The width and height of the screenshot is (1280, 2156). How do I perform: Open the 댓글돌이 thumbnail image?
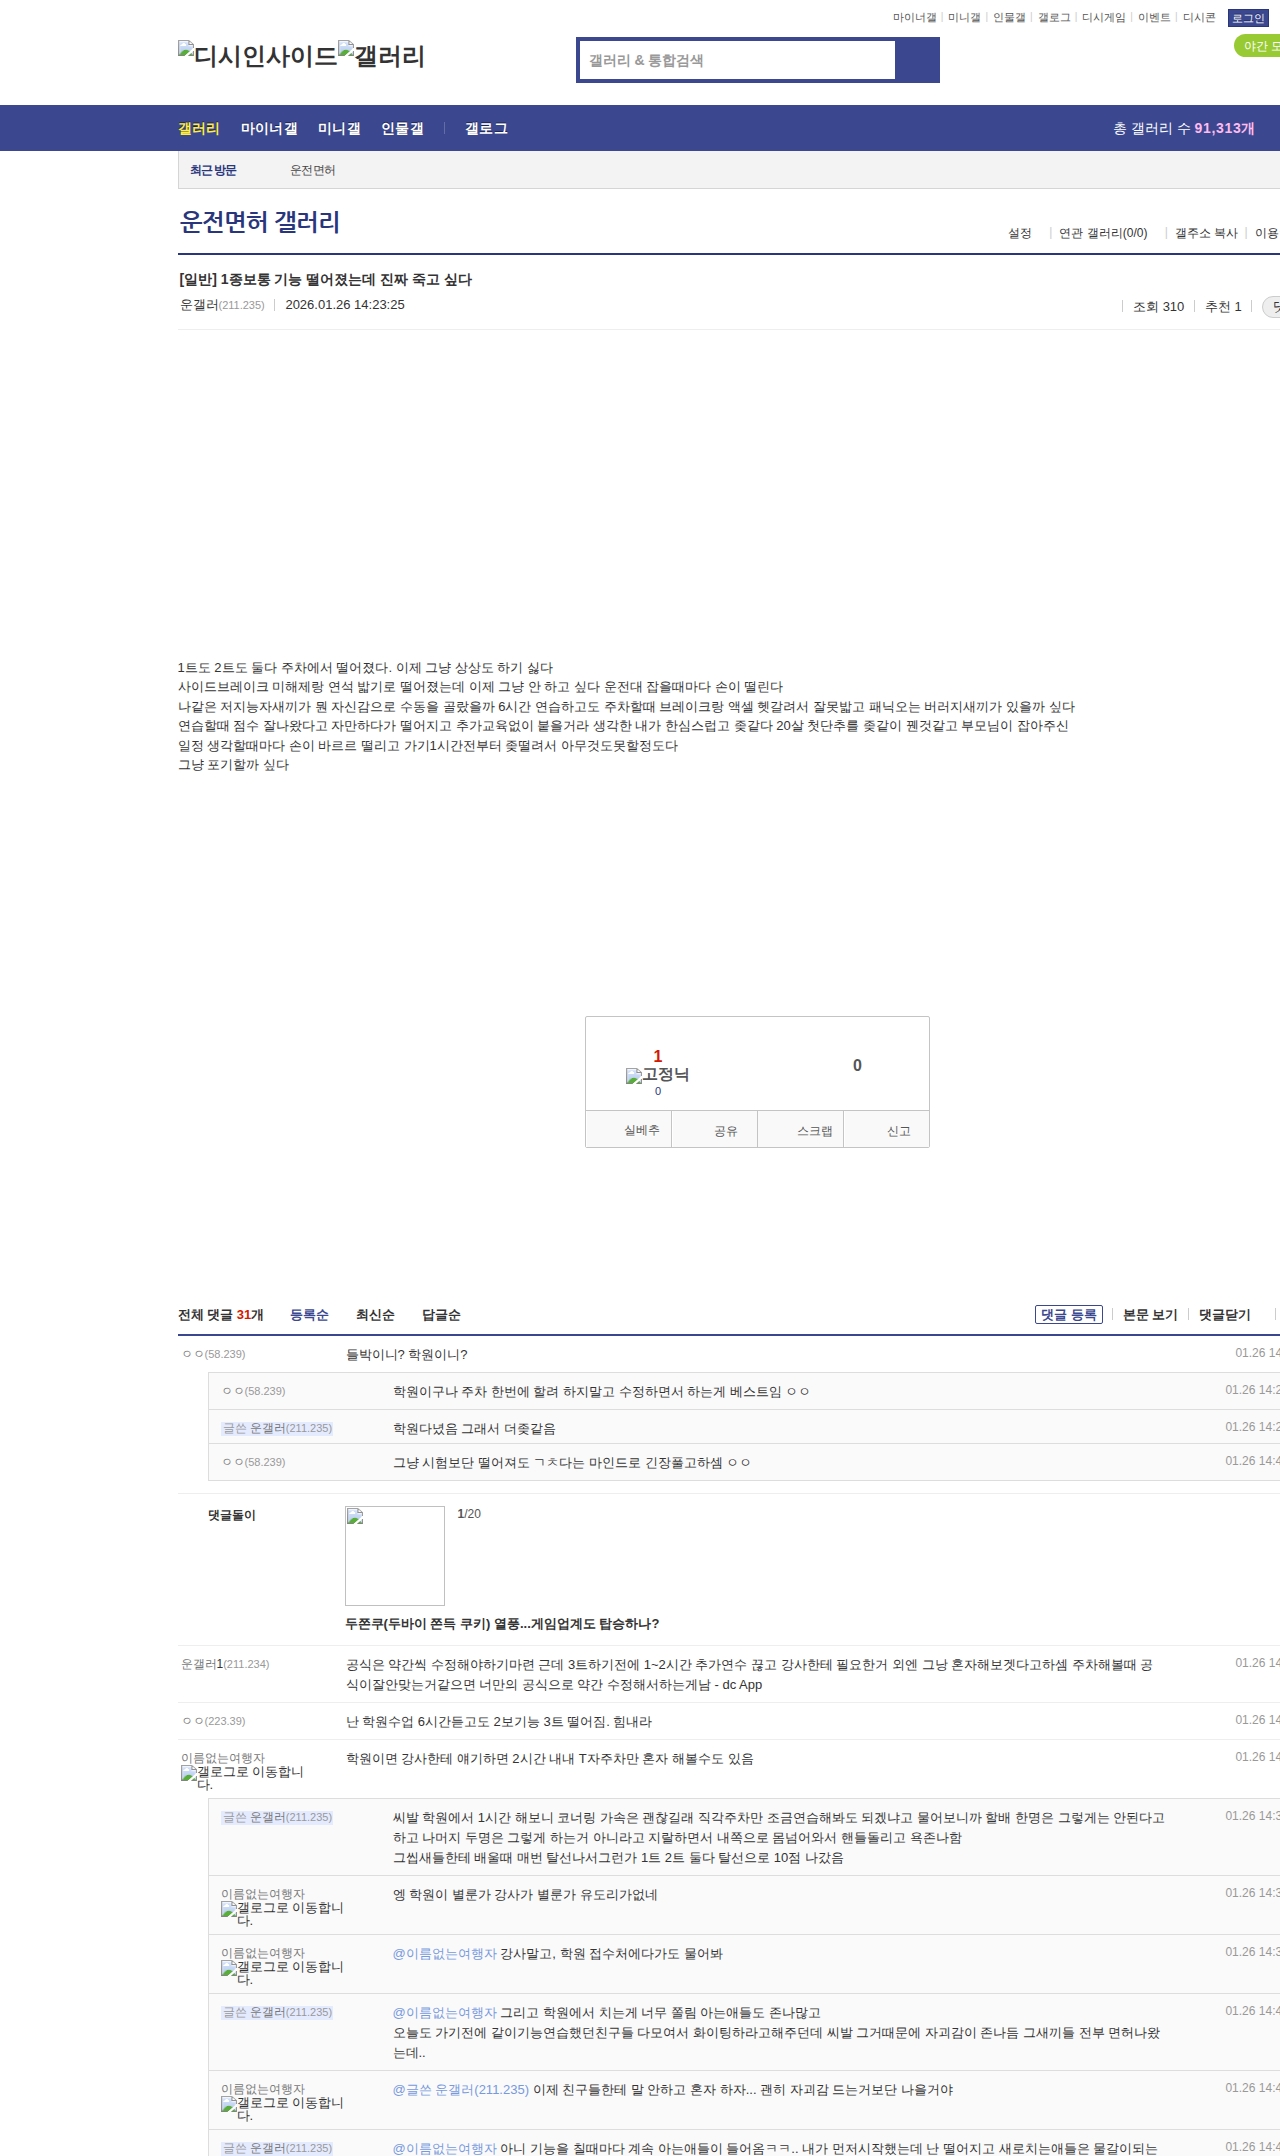coord(394,1555)
